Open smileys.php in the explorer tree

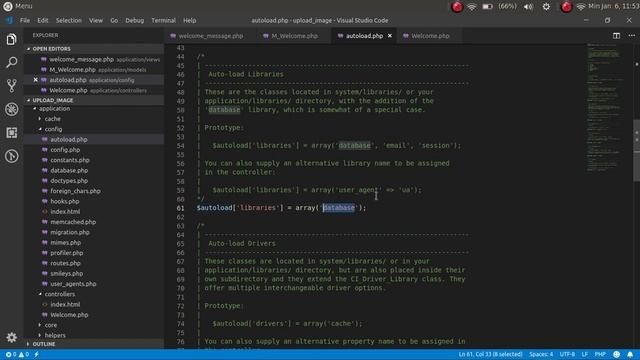[67, 273]
